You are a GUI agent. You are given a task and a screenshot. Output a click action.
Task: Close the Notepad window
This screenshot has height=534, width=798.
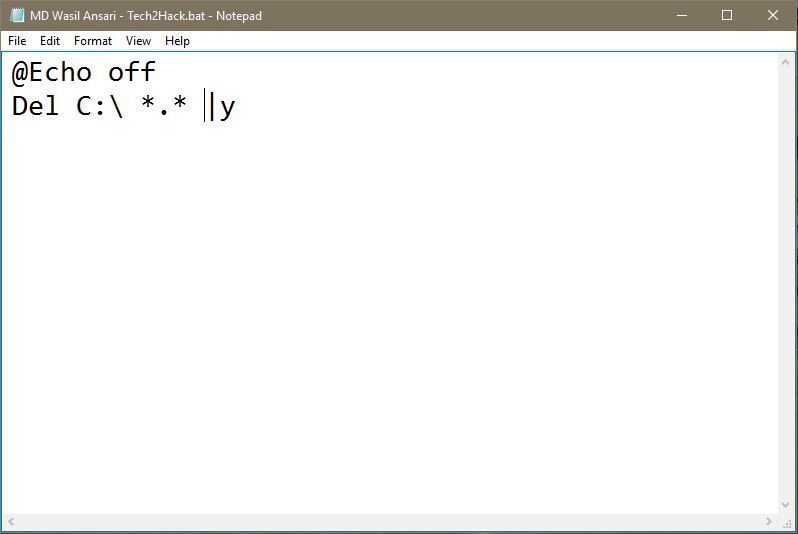coord(773,15)
